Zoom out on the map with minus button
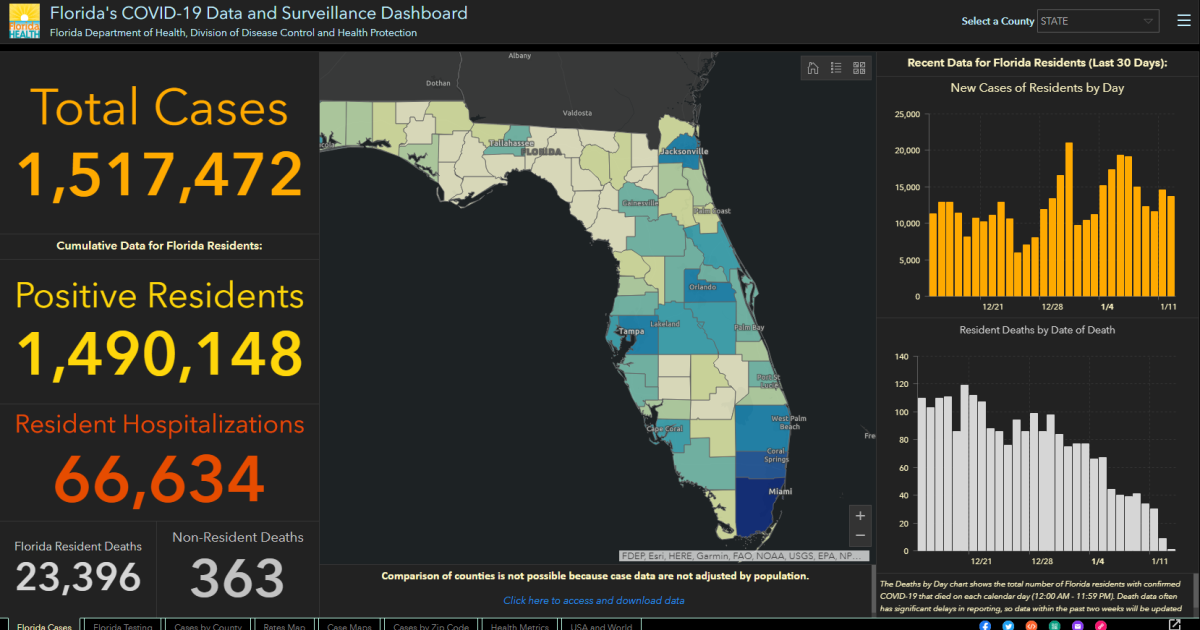The height and width of the screenshot is (630, 1200). pyautogui.click(x=860, y=536)
